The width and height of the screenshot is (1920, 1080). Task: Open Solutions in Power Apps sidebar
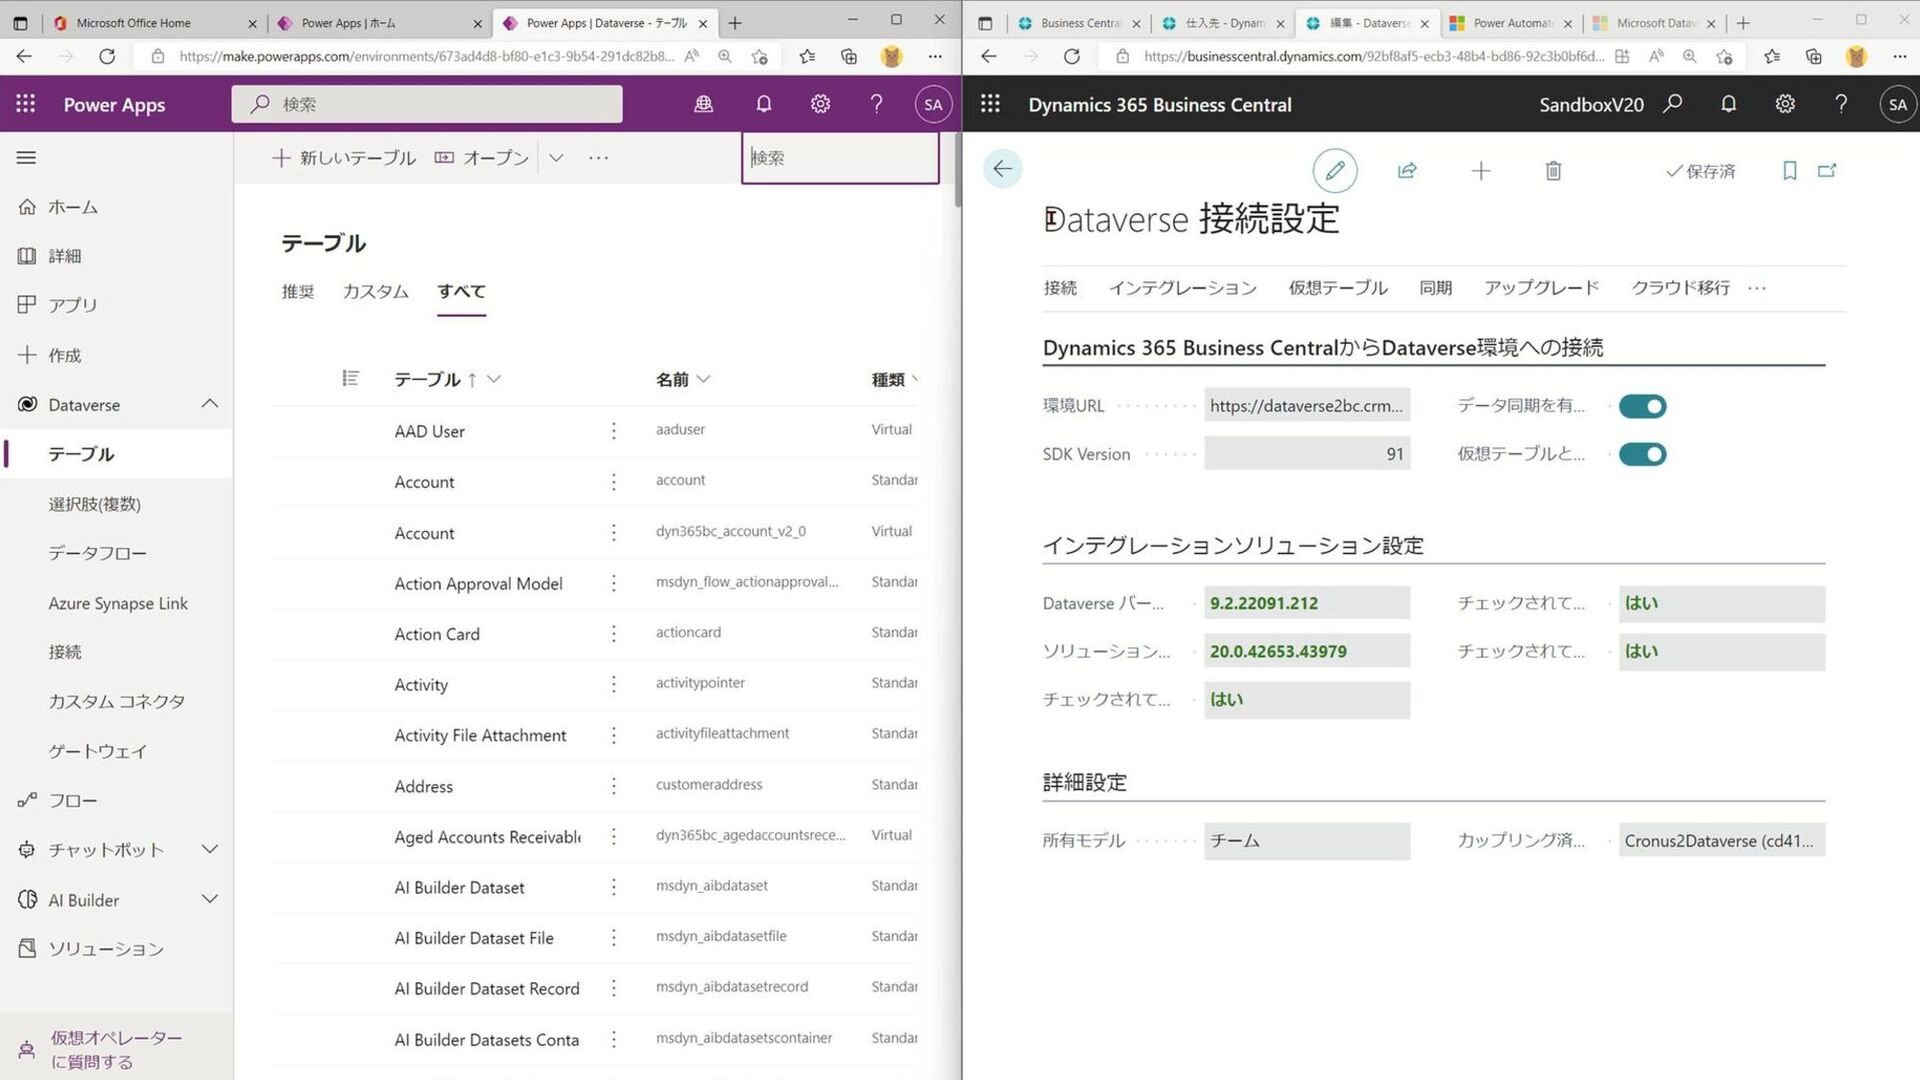coord(90,948)
